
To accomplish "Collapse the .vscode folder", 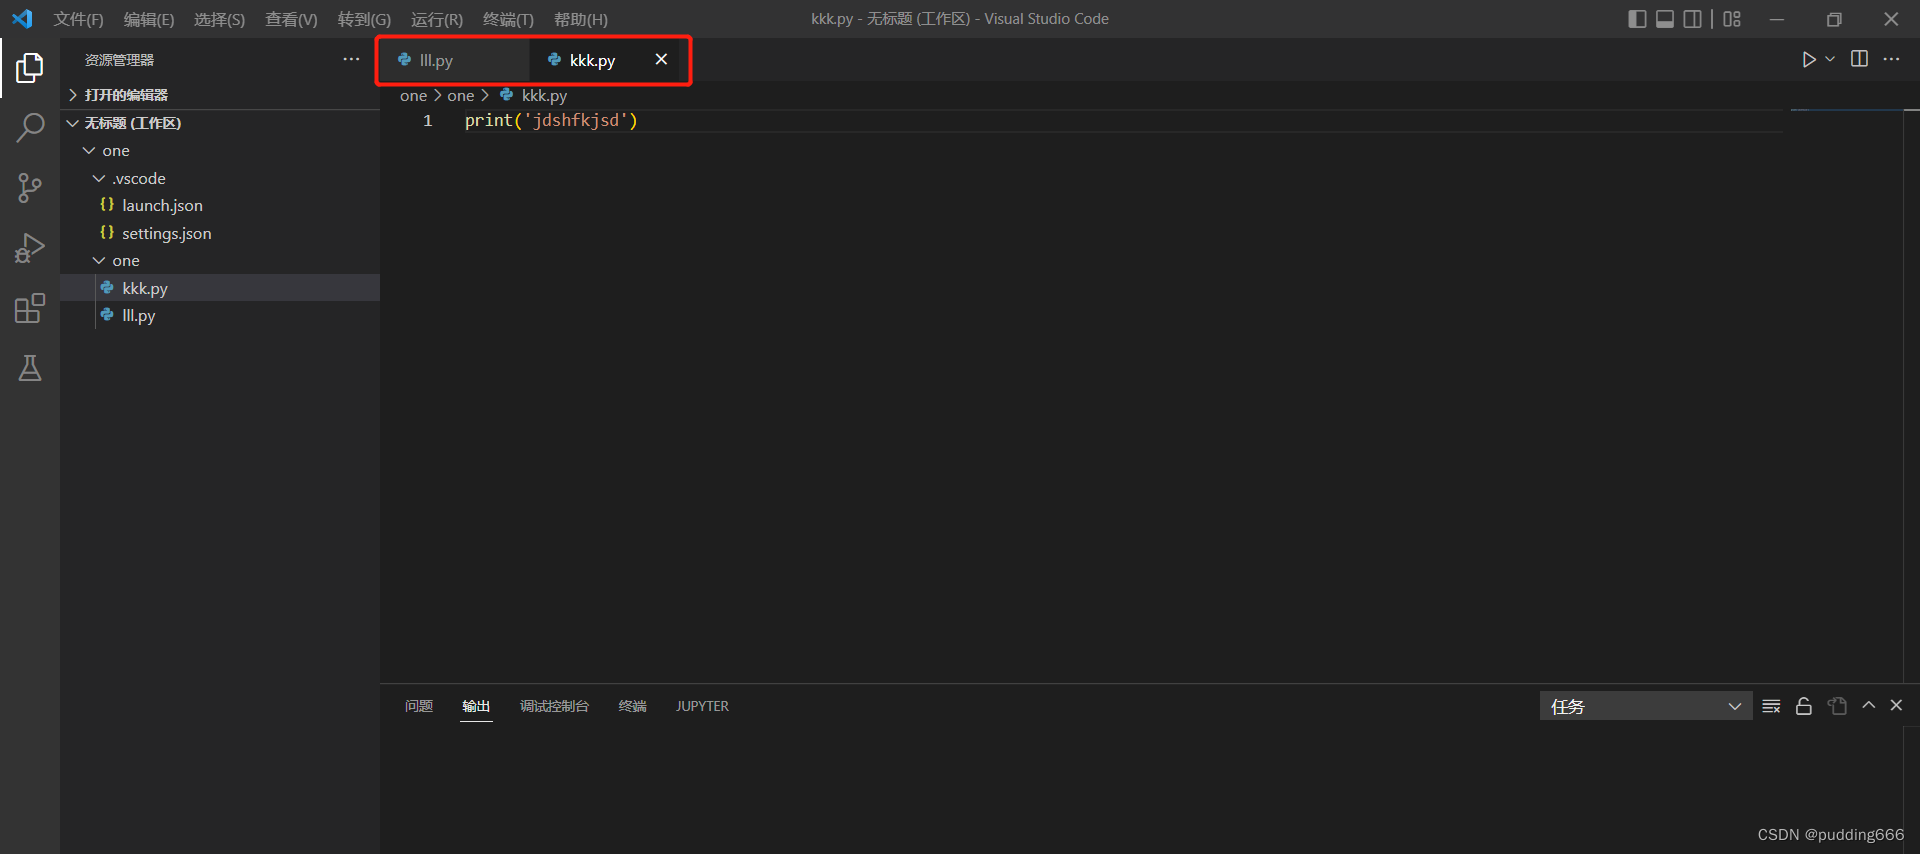I will click(x=220, y=178).
